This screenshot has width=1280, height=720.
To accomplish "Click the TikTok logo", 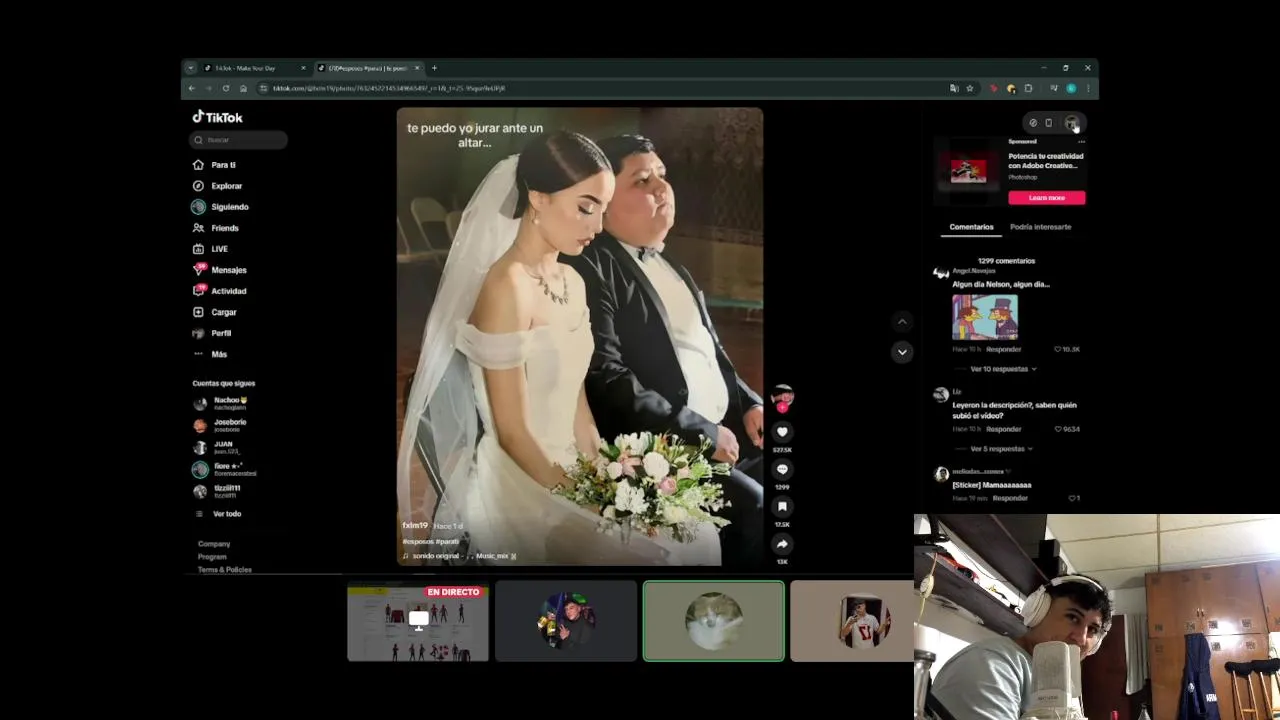I will tap(218, 117).
